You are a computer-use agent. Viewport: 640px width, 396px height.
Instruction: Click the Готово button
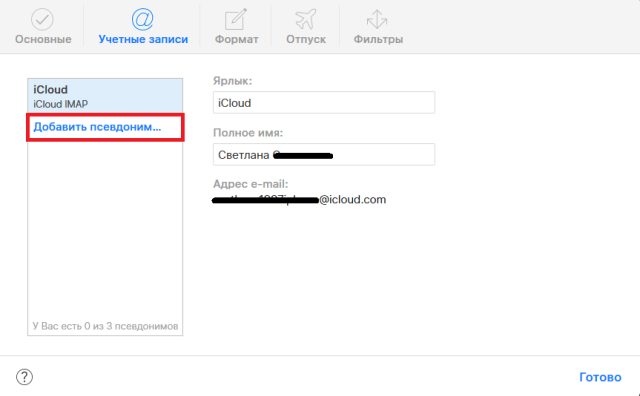tap(600, 377)
